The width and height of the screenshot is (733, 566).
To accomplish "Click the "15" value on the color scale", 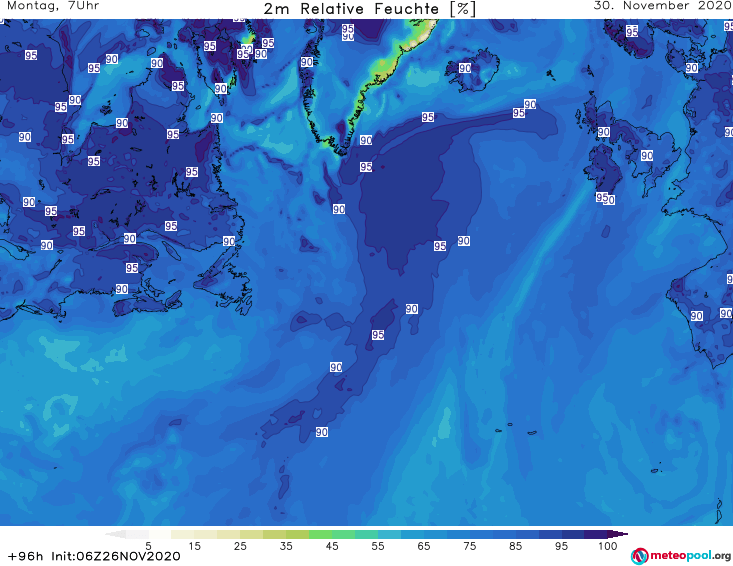I will [194, 546].
